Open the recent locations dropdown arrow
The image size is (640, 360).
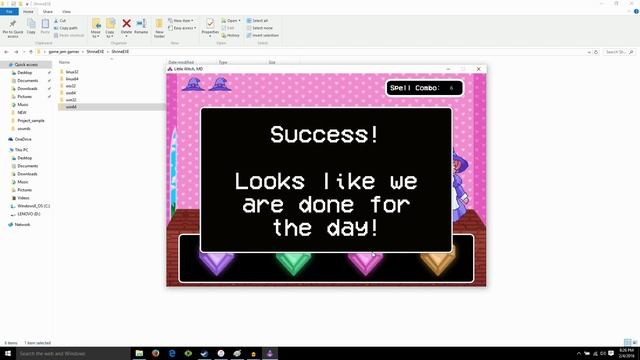[x=24, y=52]
